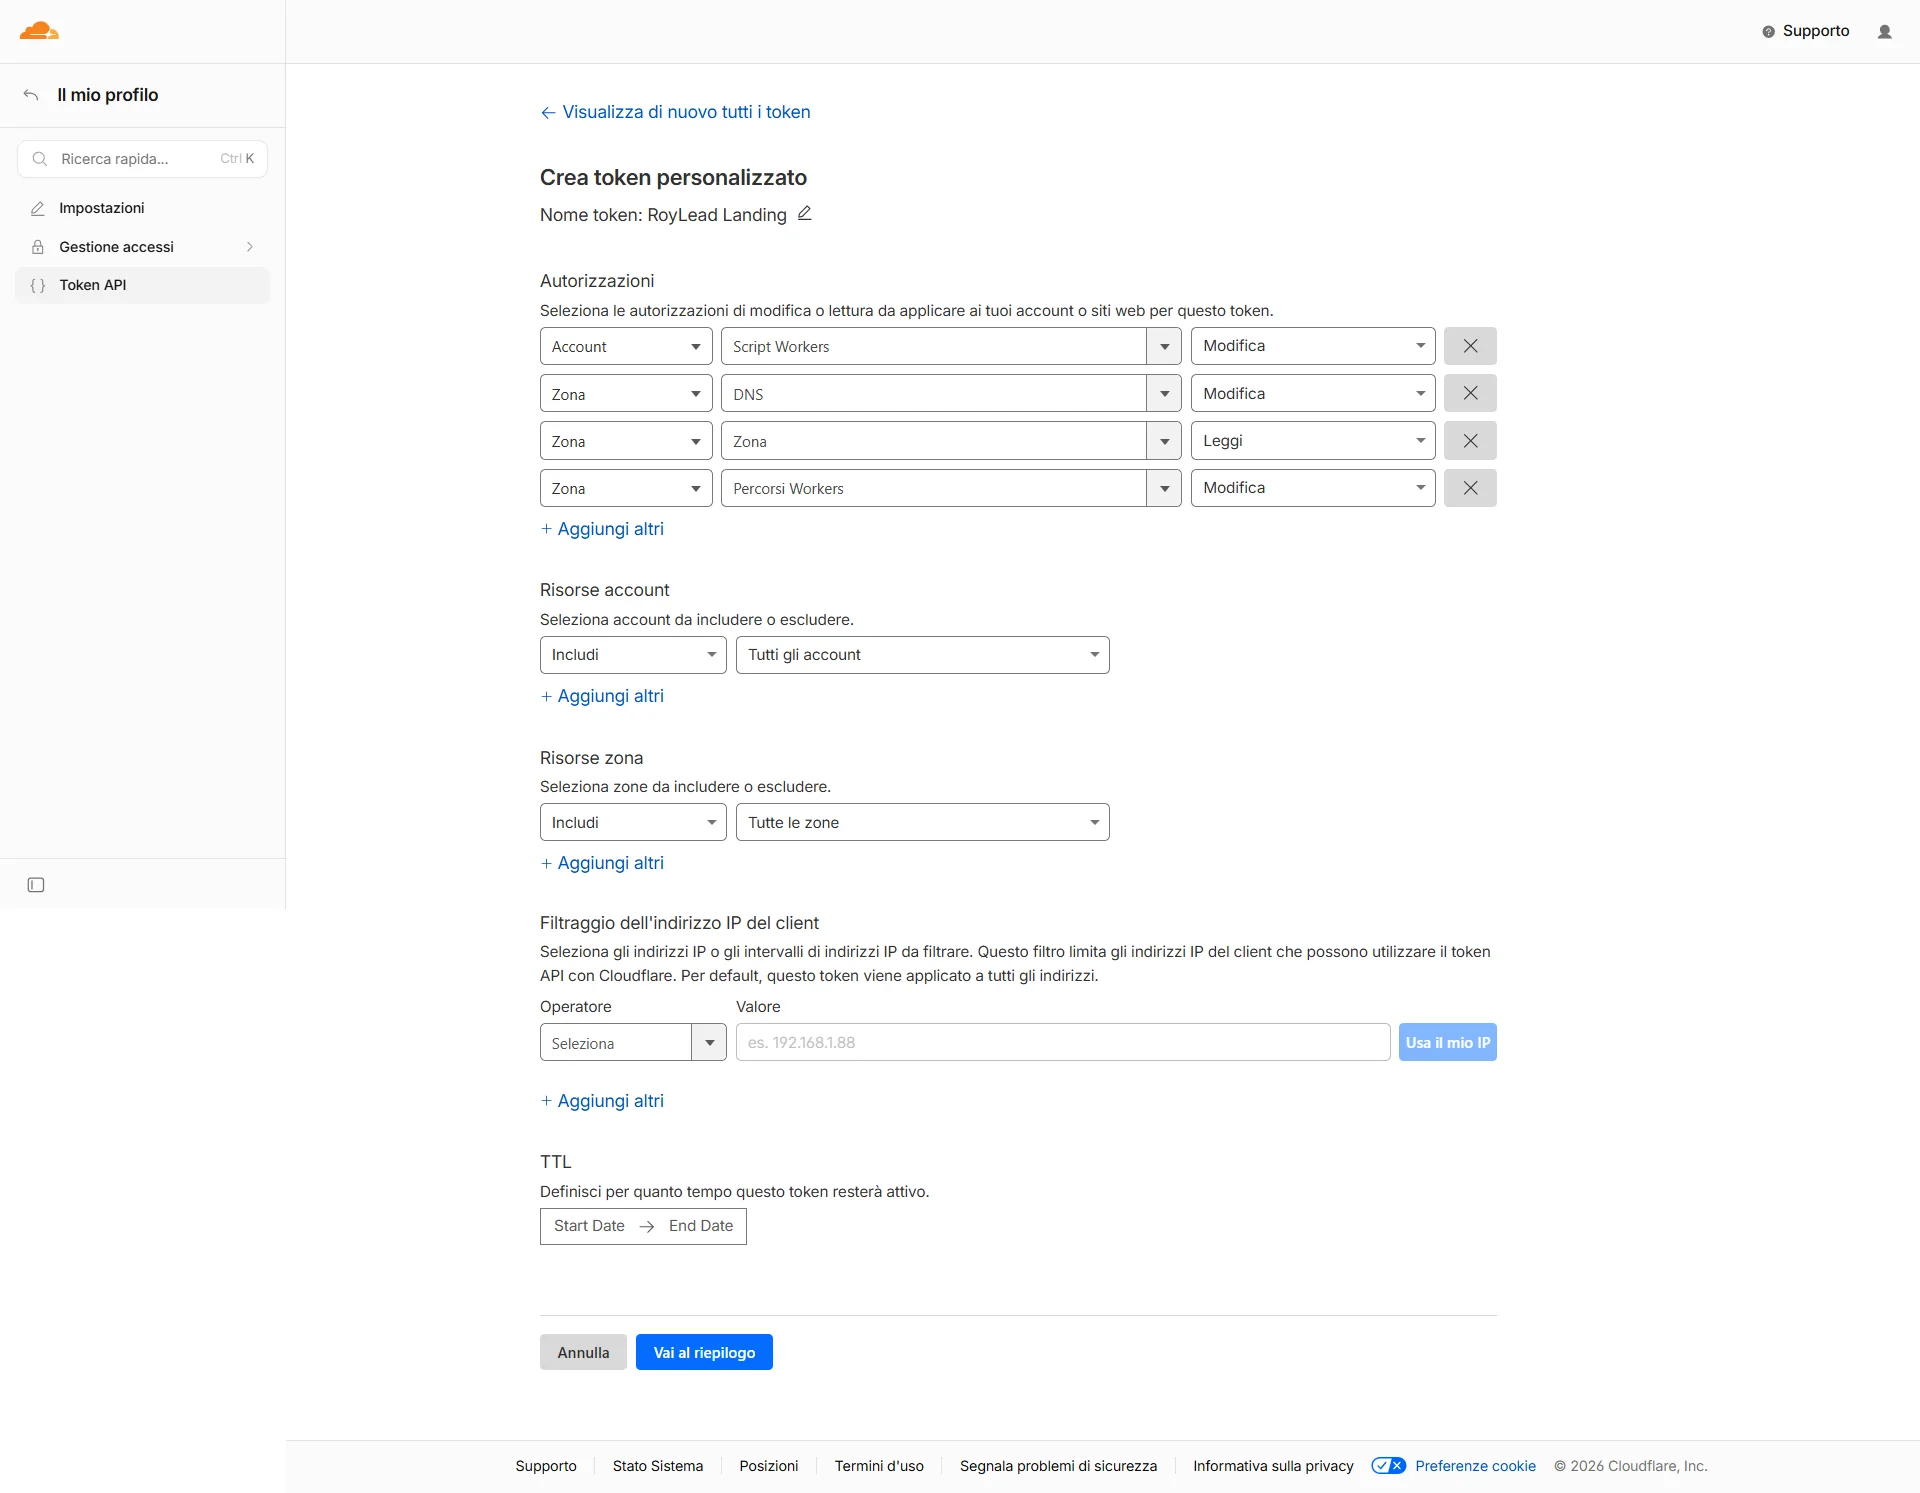Open Modifica dropdown for DNS row

point(1313,393)
